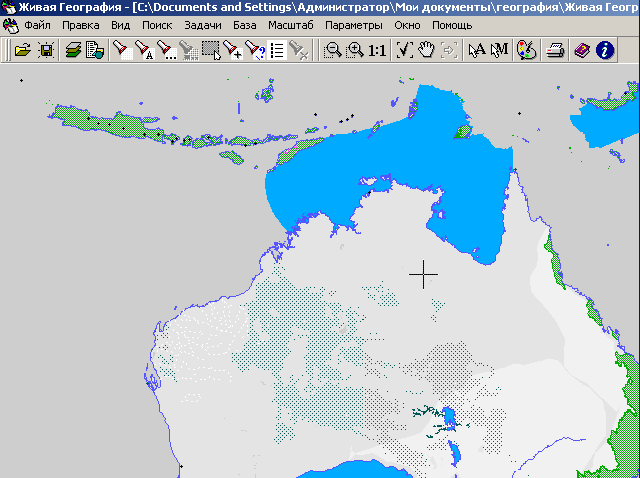Viewport: 640px width, 478px height.
Task: Click the save map icon
Action: point(46,49)
